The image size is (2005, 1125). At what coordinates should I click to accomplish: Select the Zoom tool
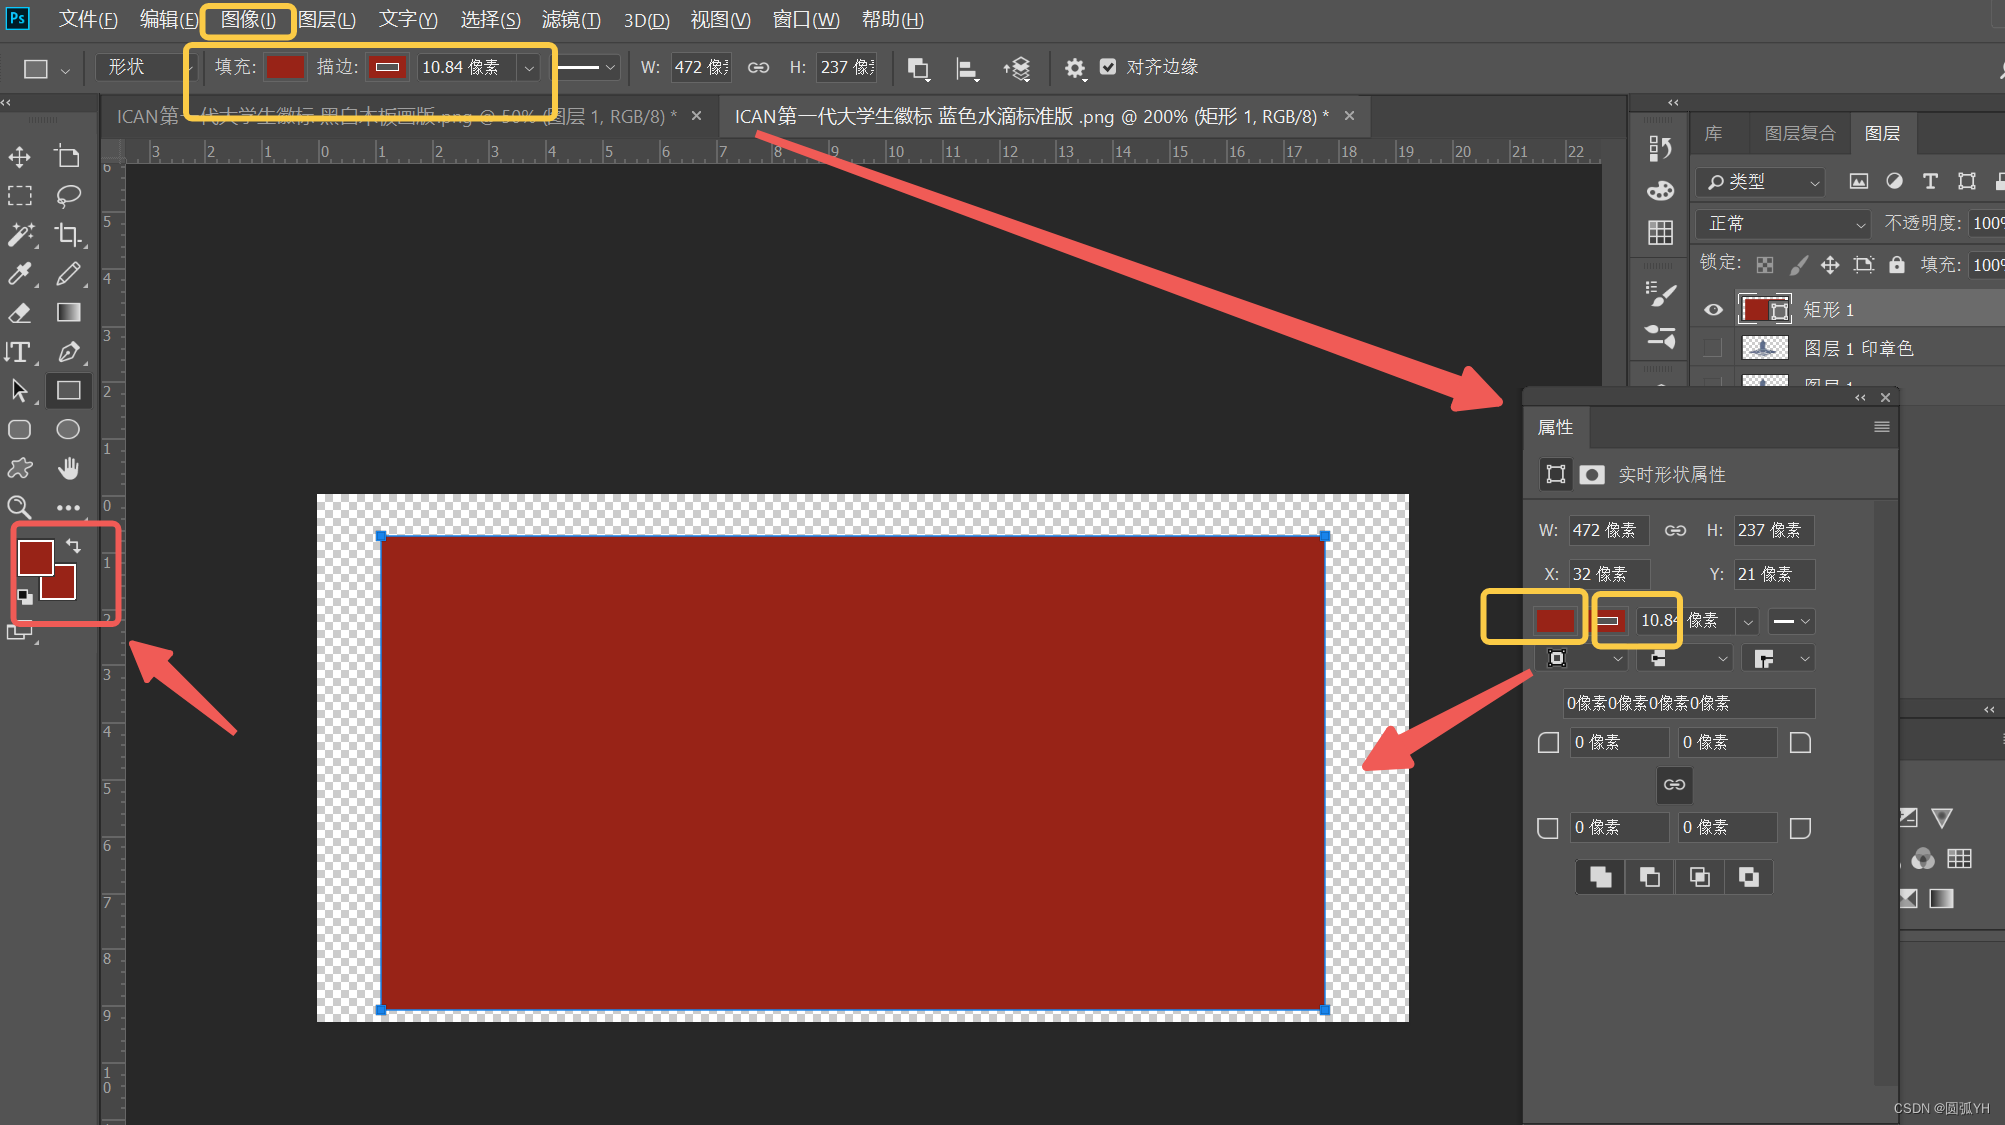pos(19,507)
